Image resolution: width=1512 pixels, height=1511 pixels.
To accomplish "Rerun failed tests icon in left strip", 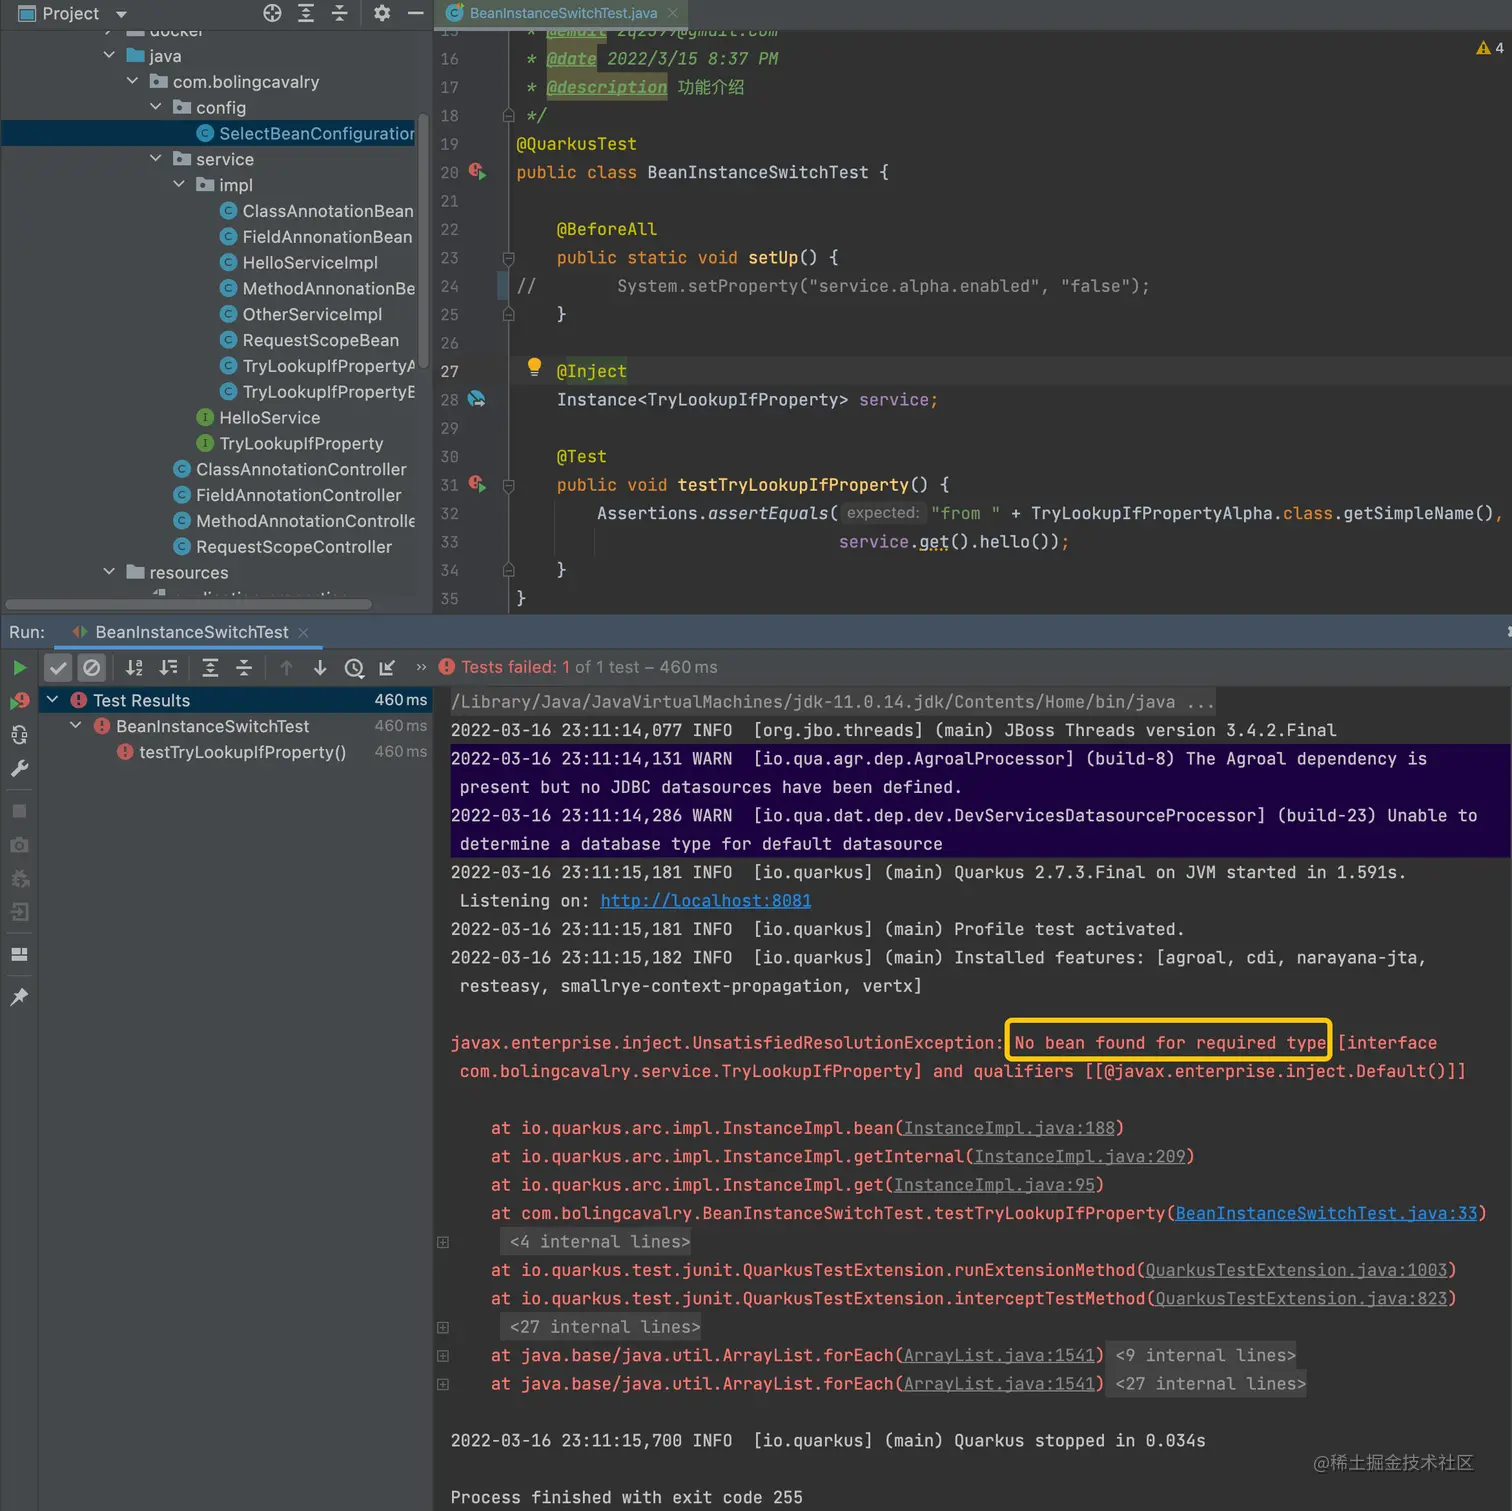I will click(19, 701).
